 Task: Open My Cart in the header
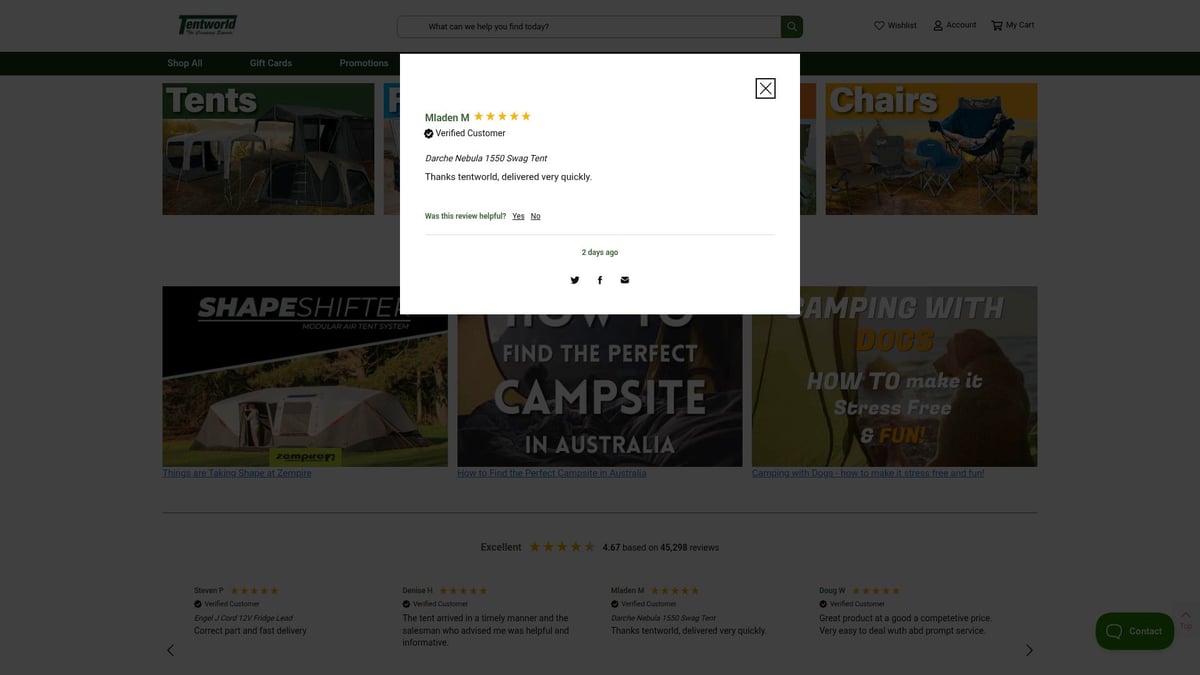(1012, 25)
